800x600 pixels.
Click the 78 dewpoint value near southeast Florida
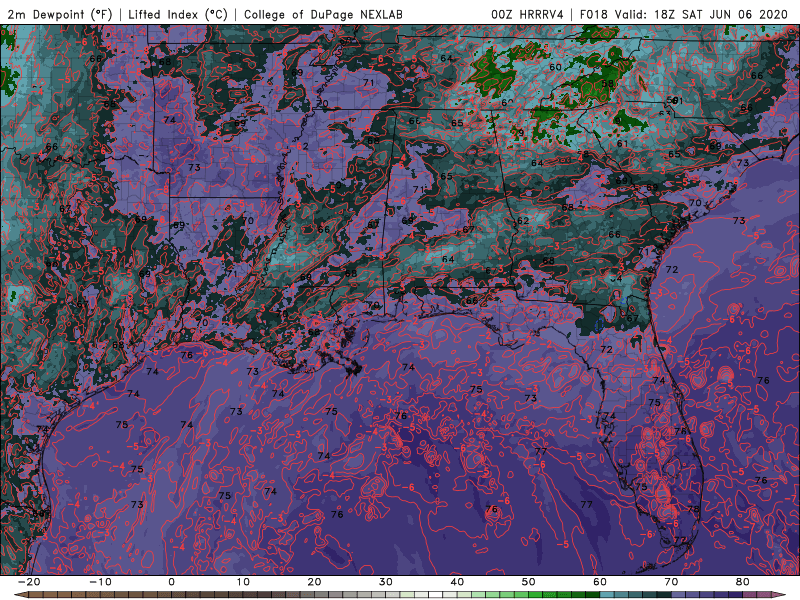[692, 509]
